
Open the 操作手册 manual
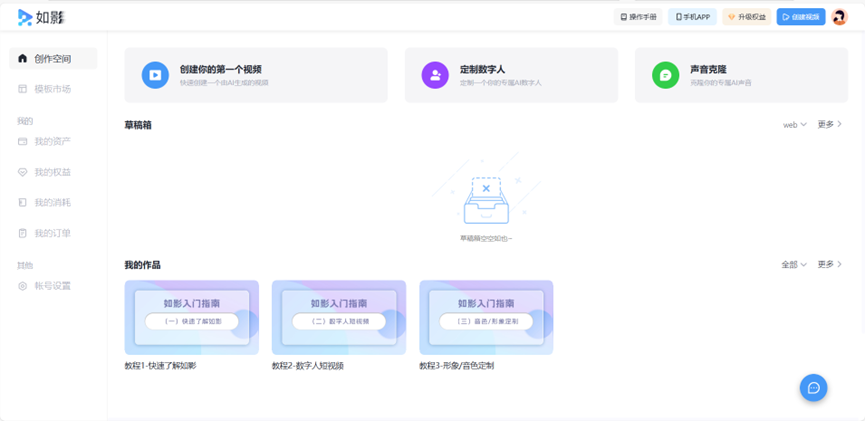(638, 17)
